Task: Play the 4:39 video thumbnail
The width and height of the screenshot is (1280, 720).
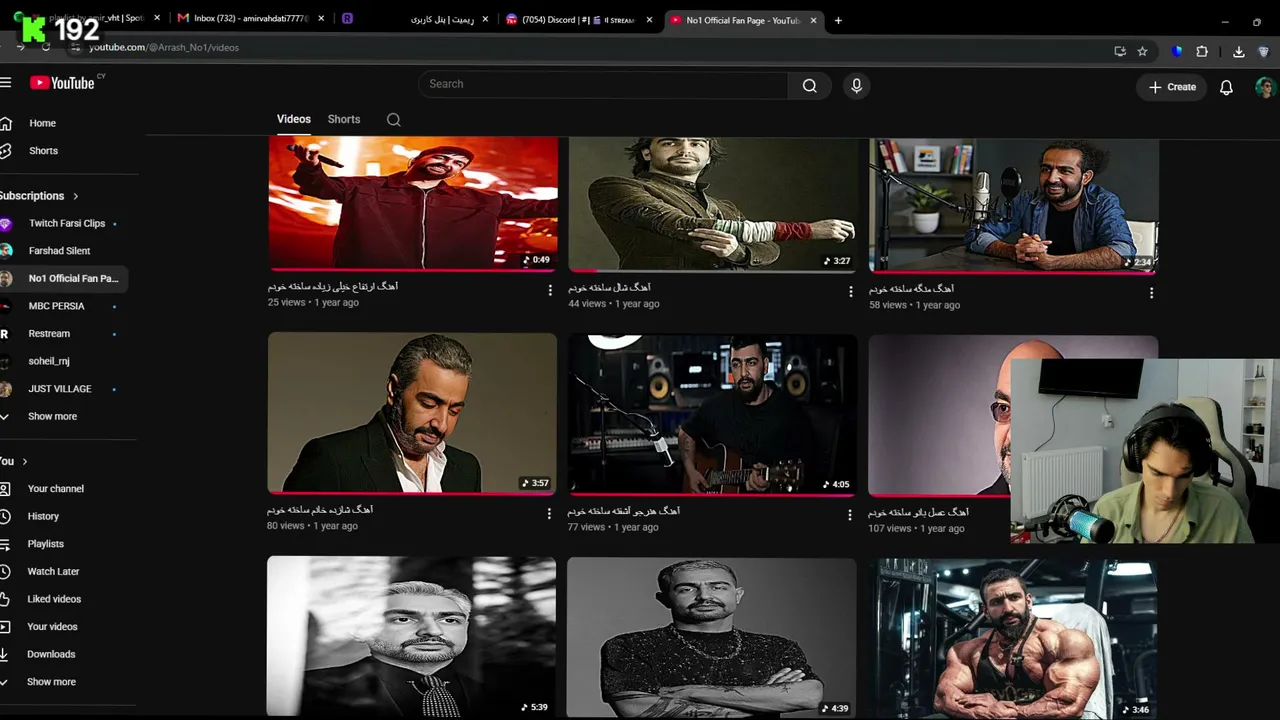Action: [x=712, y=637]
